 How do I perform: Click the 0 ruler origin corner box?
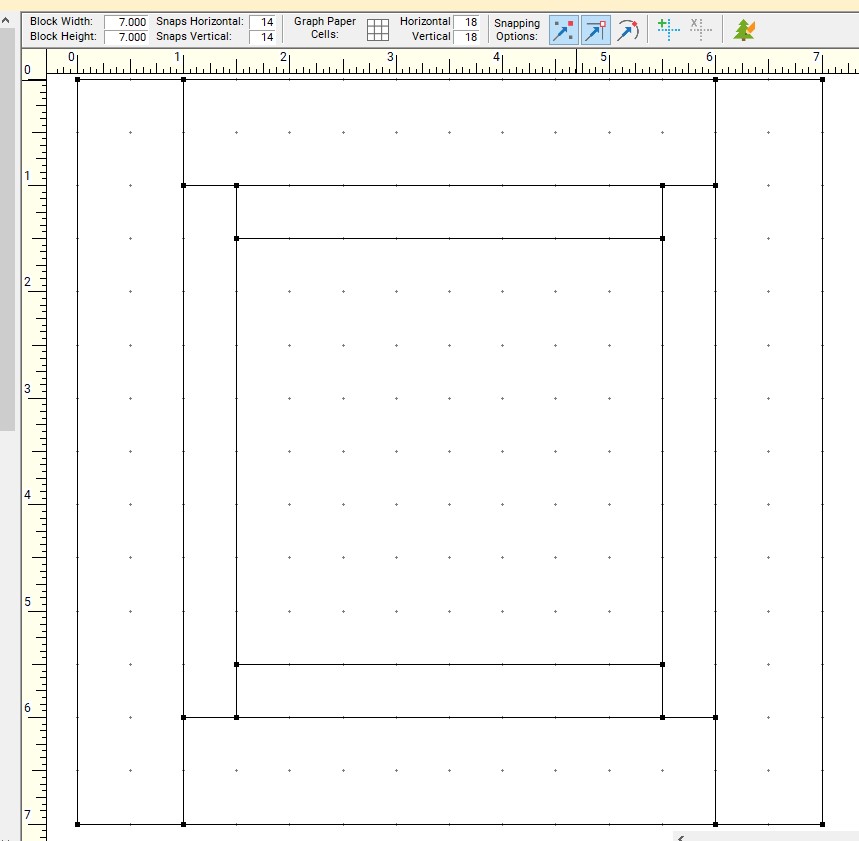pos(33,63)
